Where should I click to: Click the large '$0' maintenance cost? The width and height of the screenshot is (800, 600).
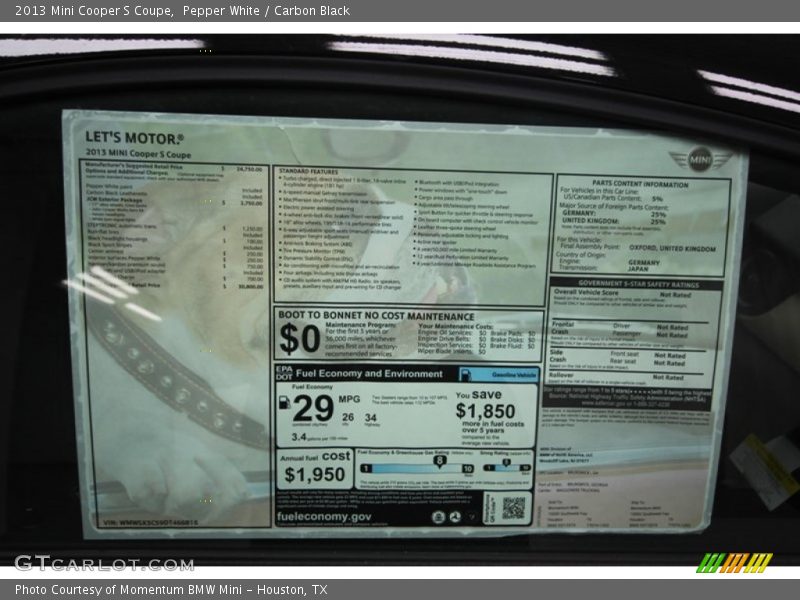click(299, 339)
